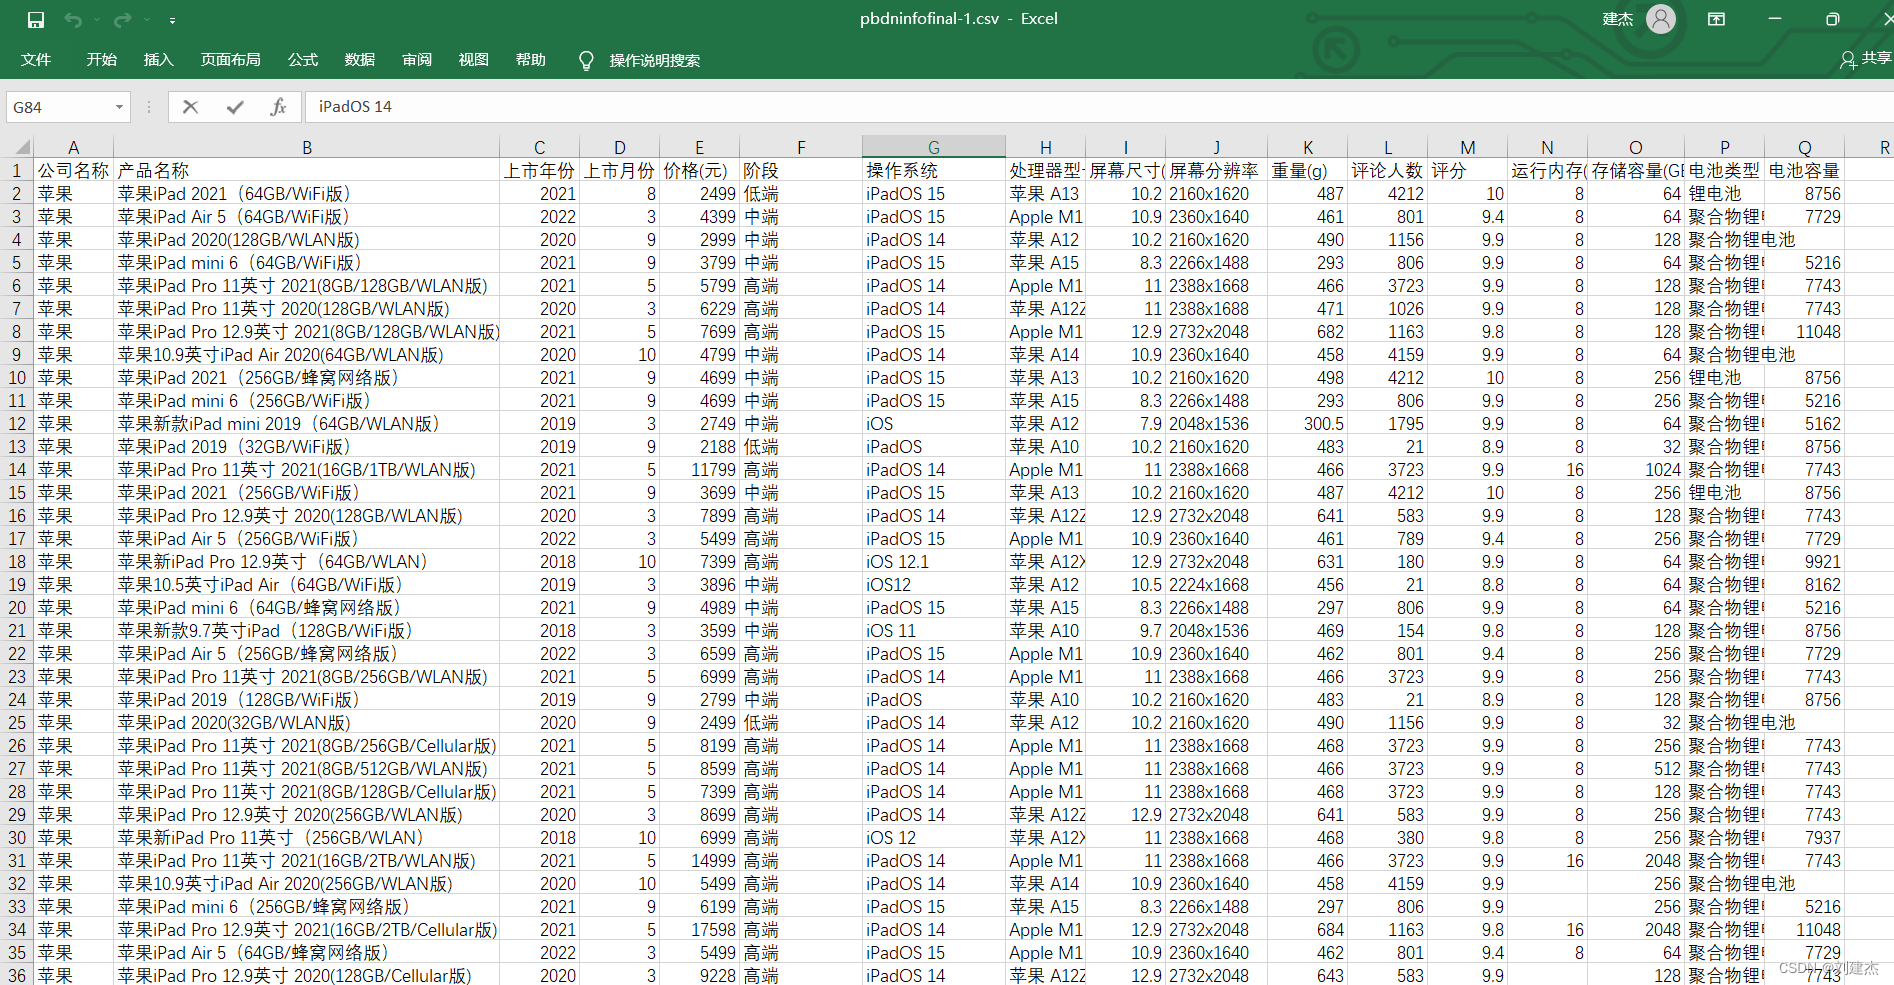The image size is (1894, 985).
Task: Click the Insert Function fx icon
Action: pos(278,107)
